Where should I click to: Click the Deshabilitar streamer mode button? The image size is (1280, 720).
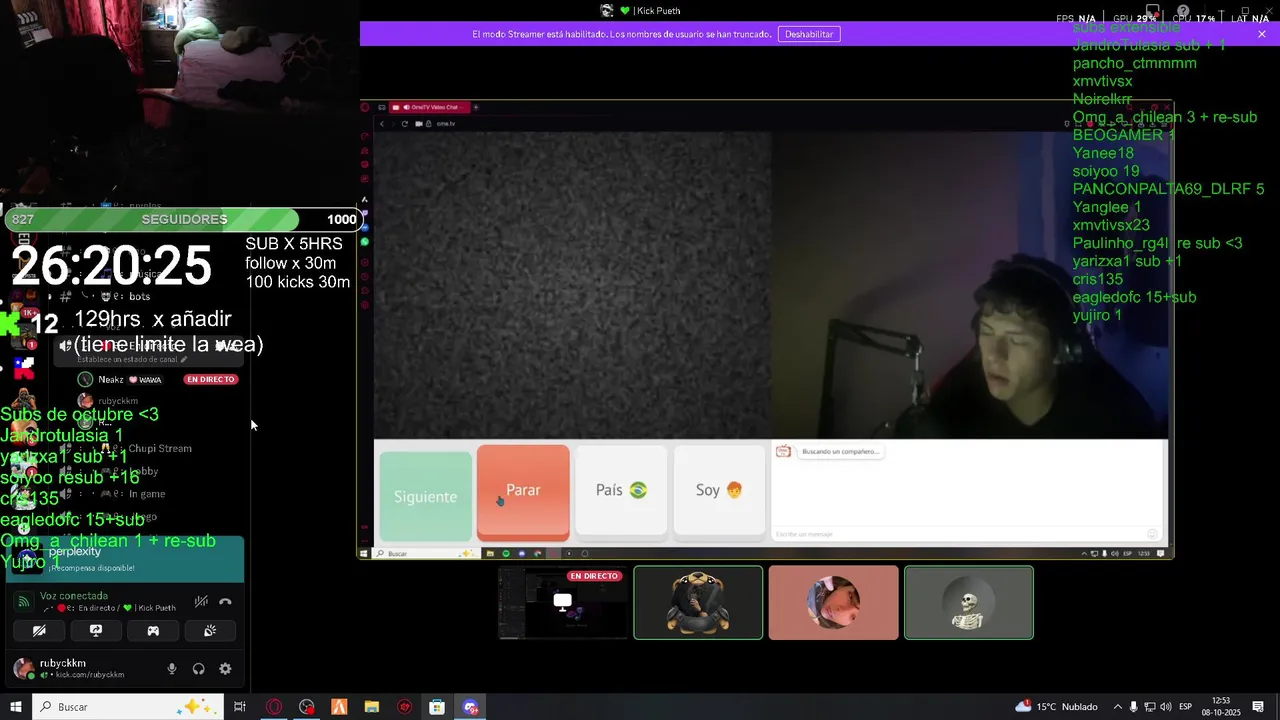809,34
